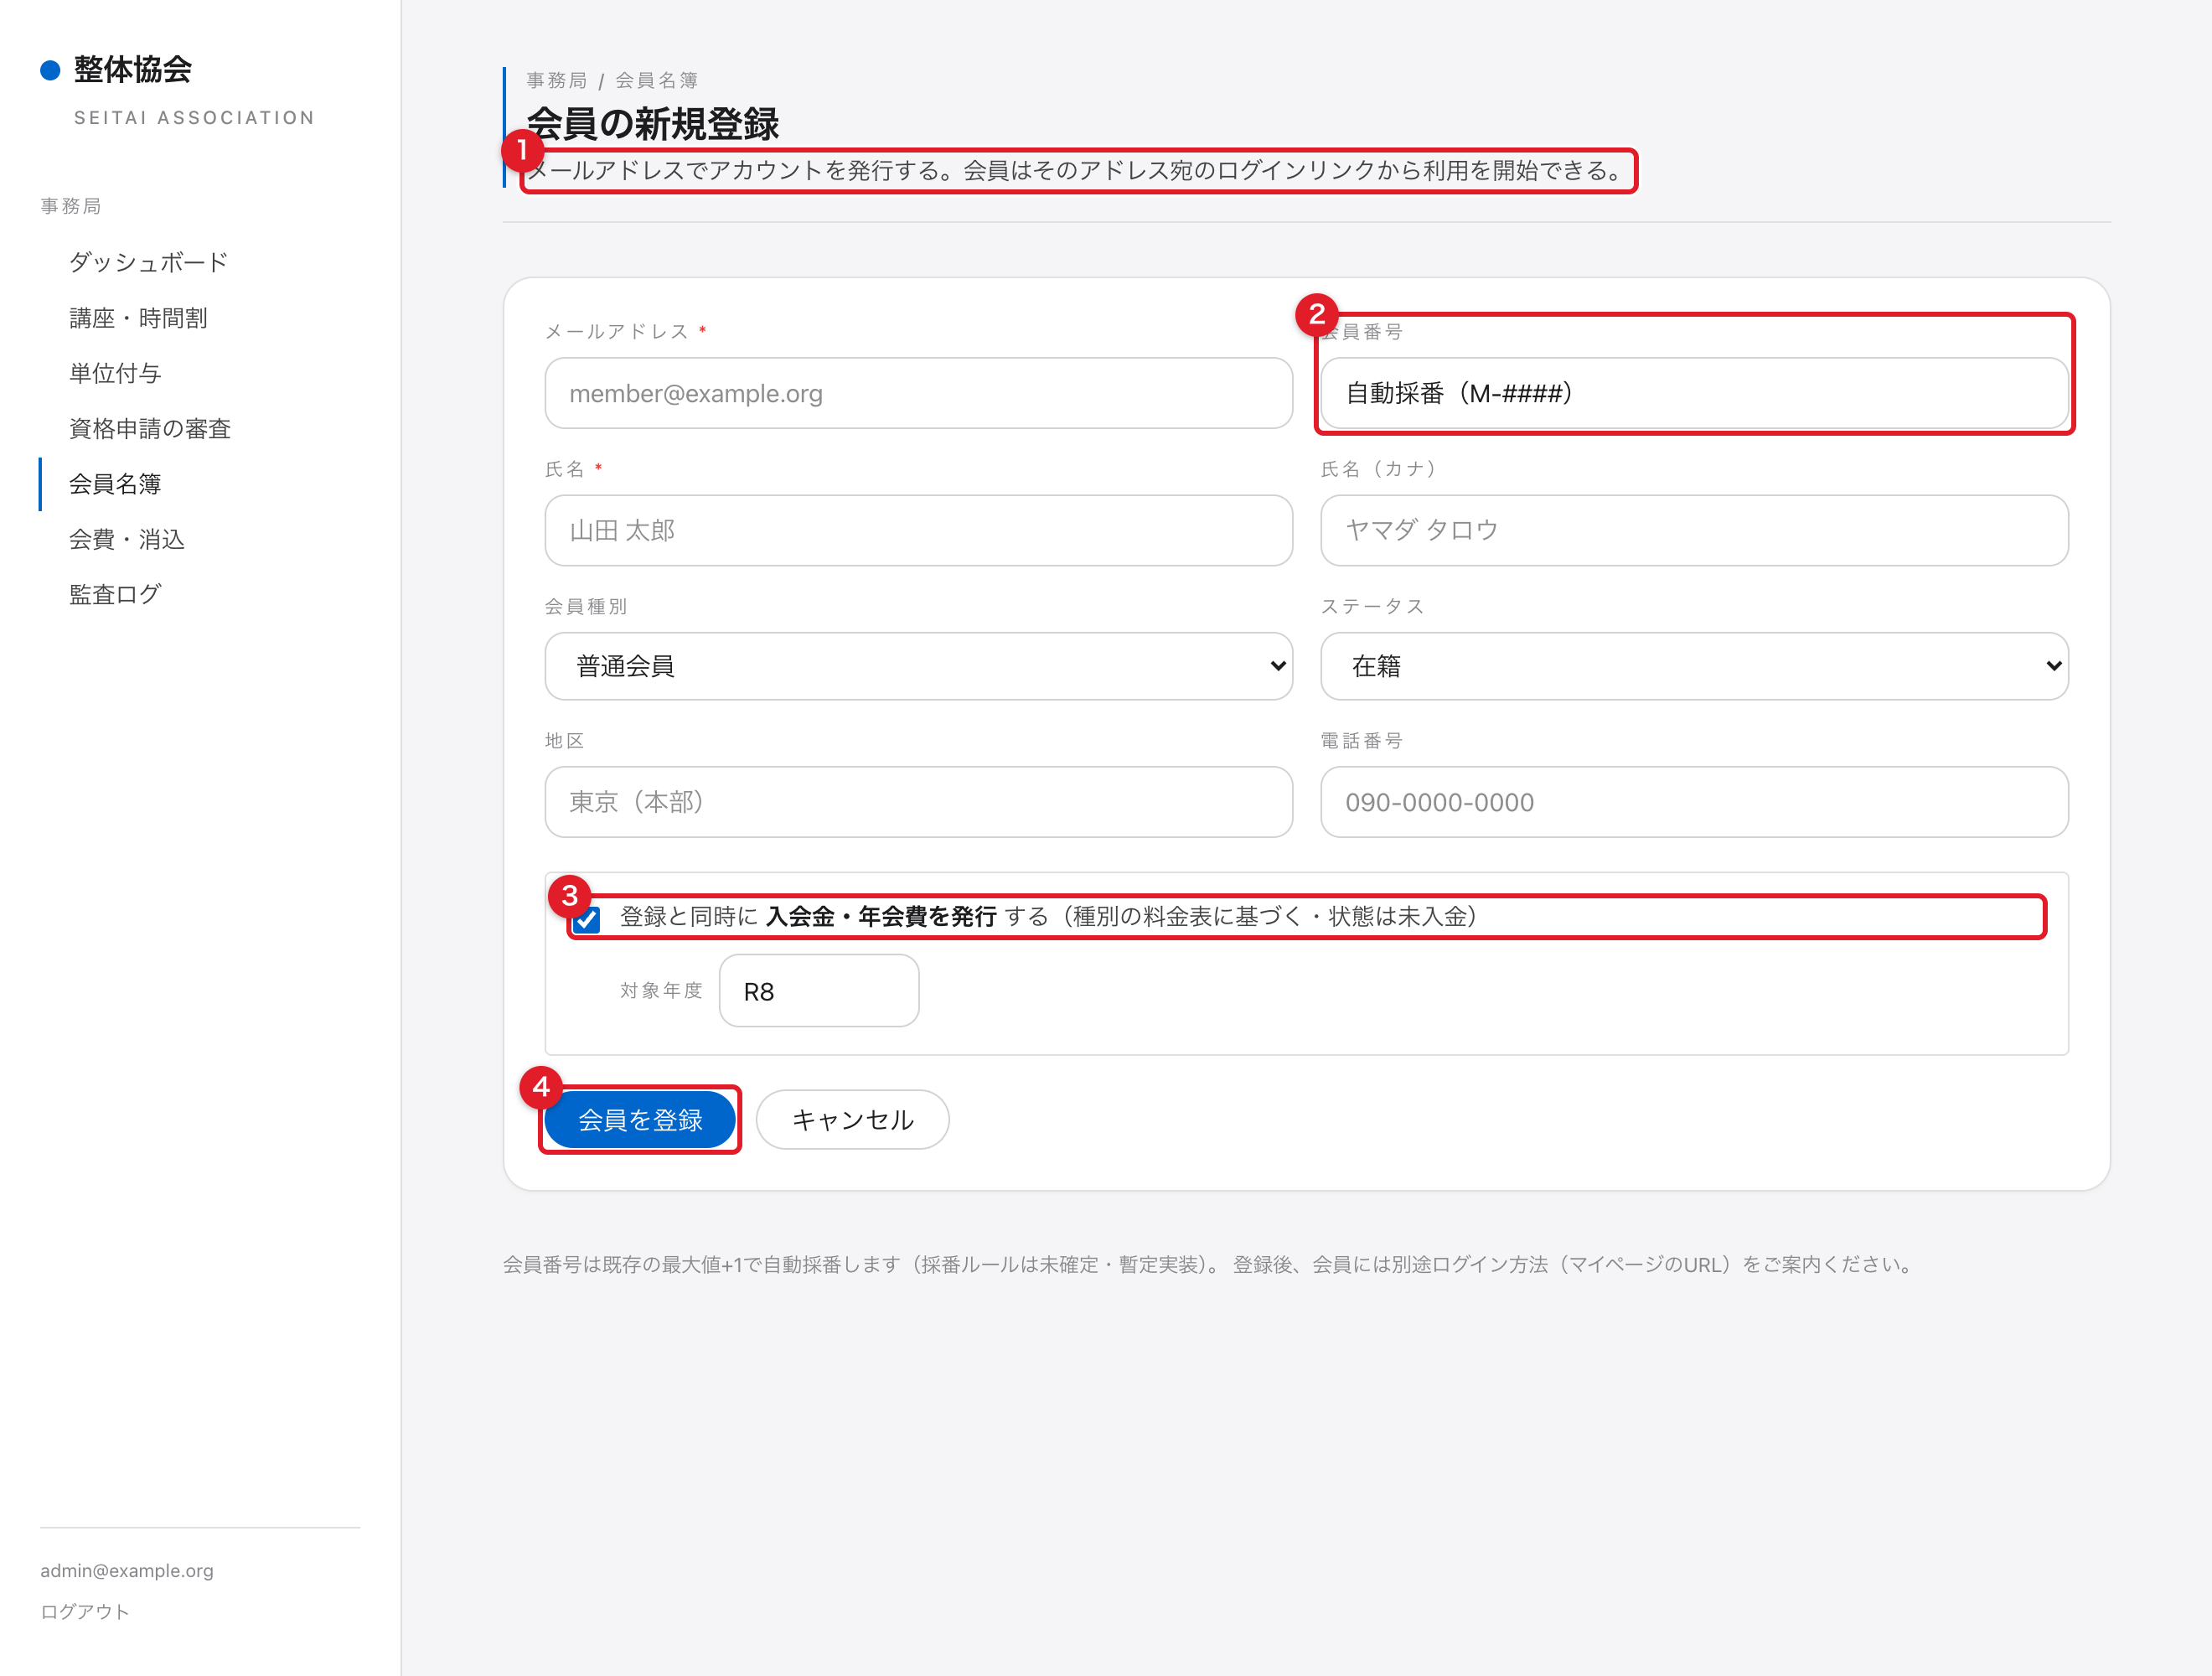Focus the 電話番号 input field
The image size is (2212, 1676).
[x=1694, y=802]
